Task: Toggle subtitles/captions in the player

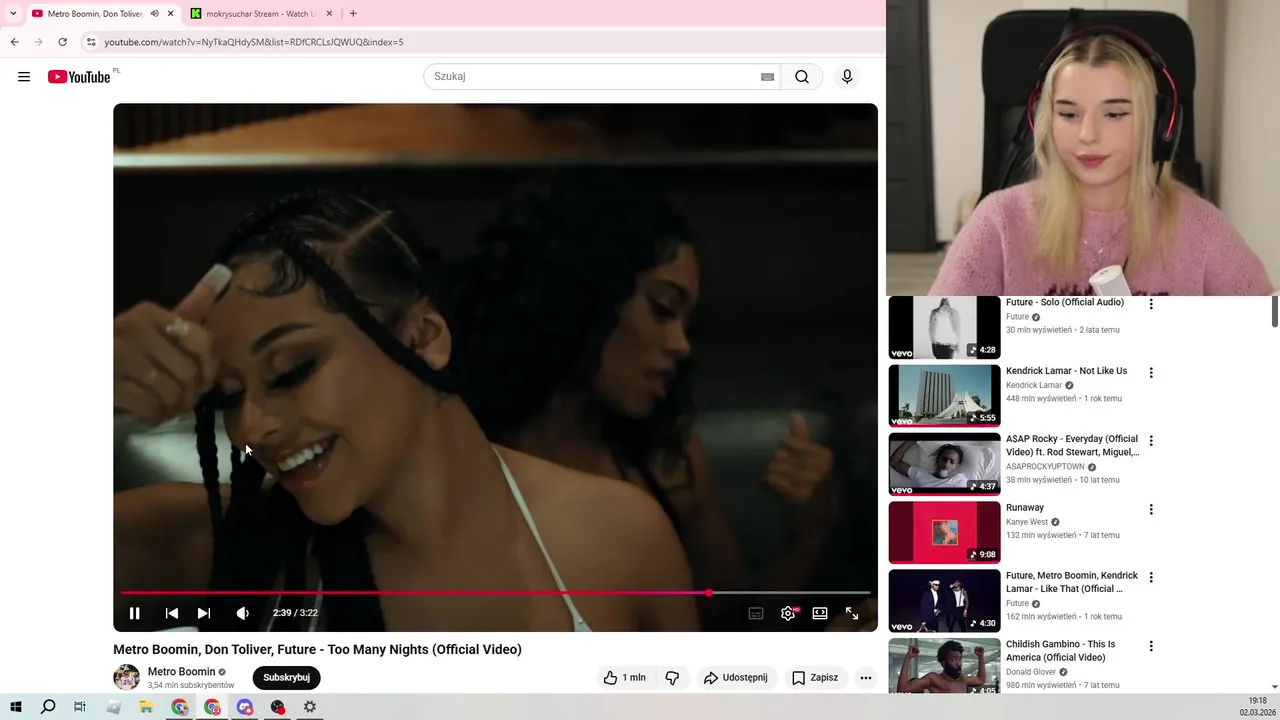Action: 756,613
